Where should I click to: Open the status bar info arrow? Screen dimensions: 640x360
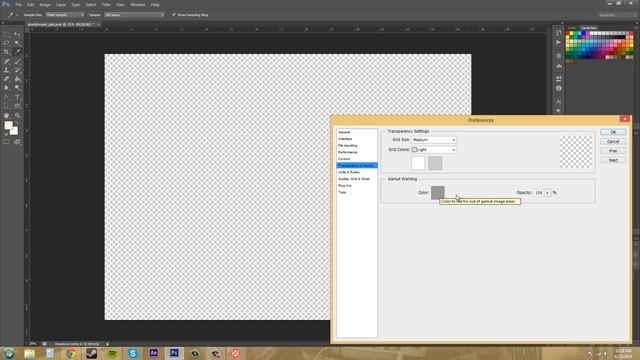[107, 344]
